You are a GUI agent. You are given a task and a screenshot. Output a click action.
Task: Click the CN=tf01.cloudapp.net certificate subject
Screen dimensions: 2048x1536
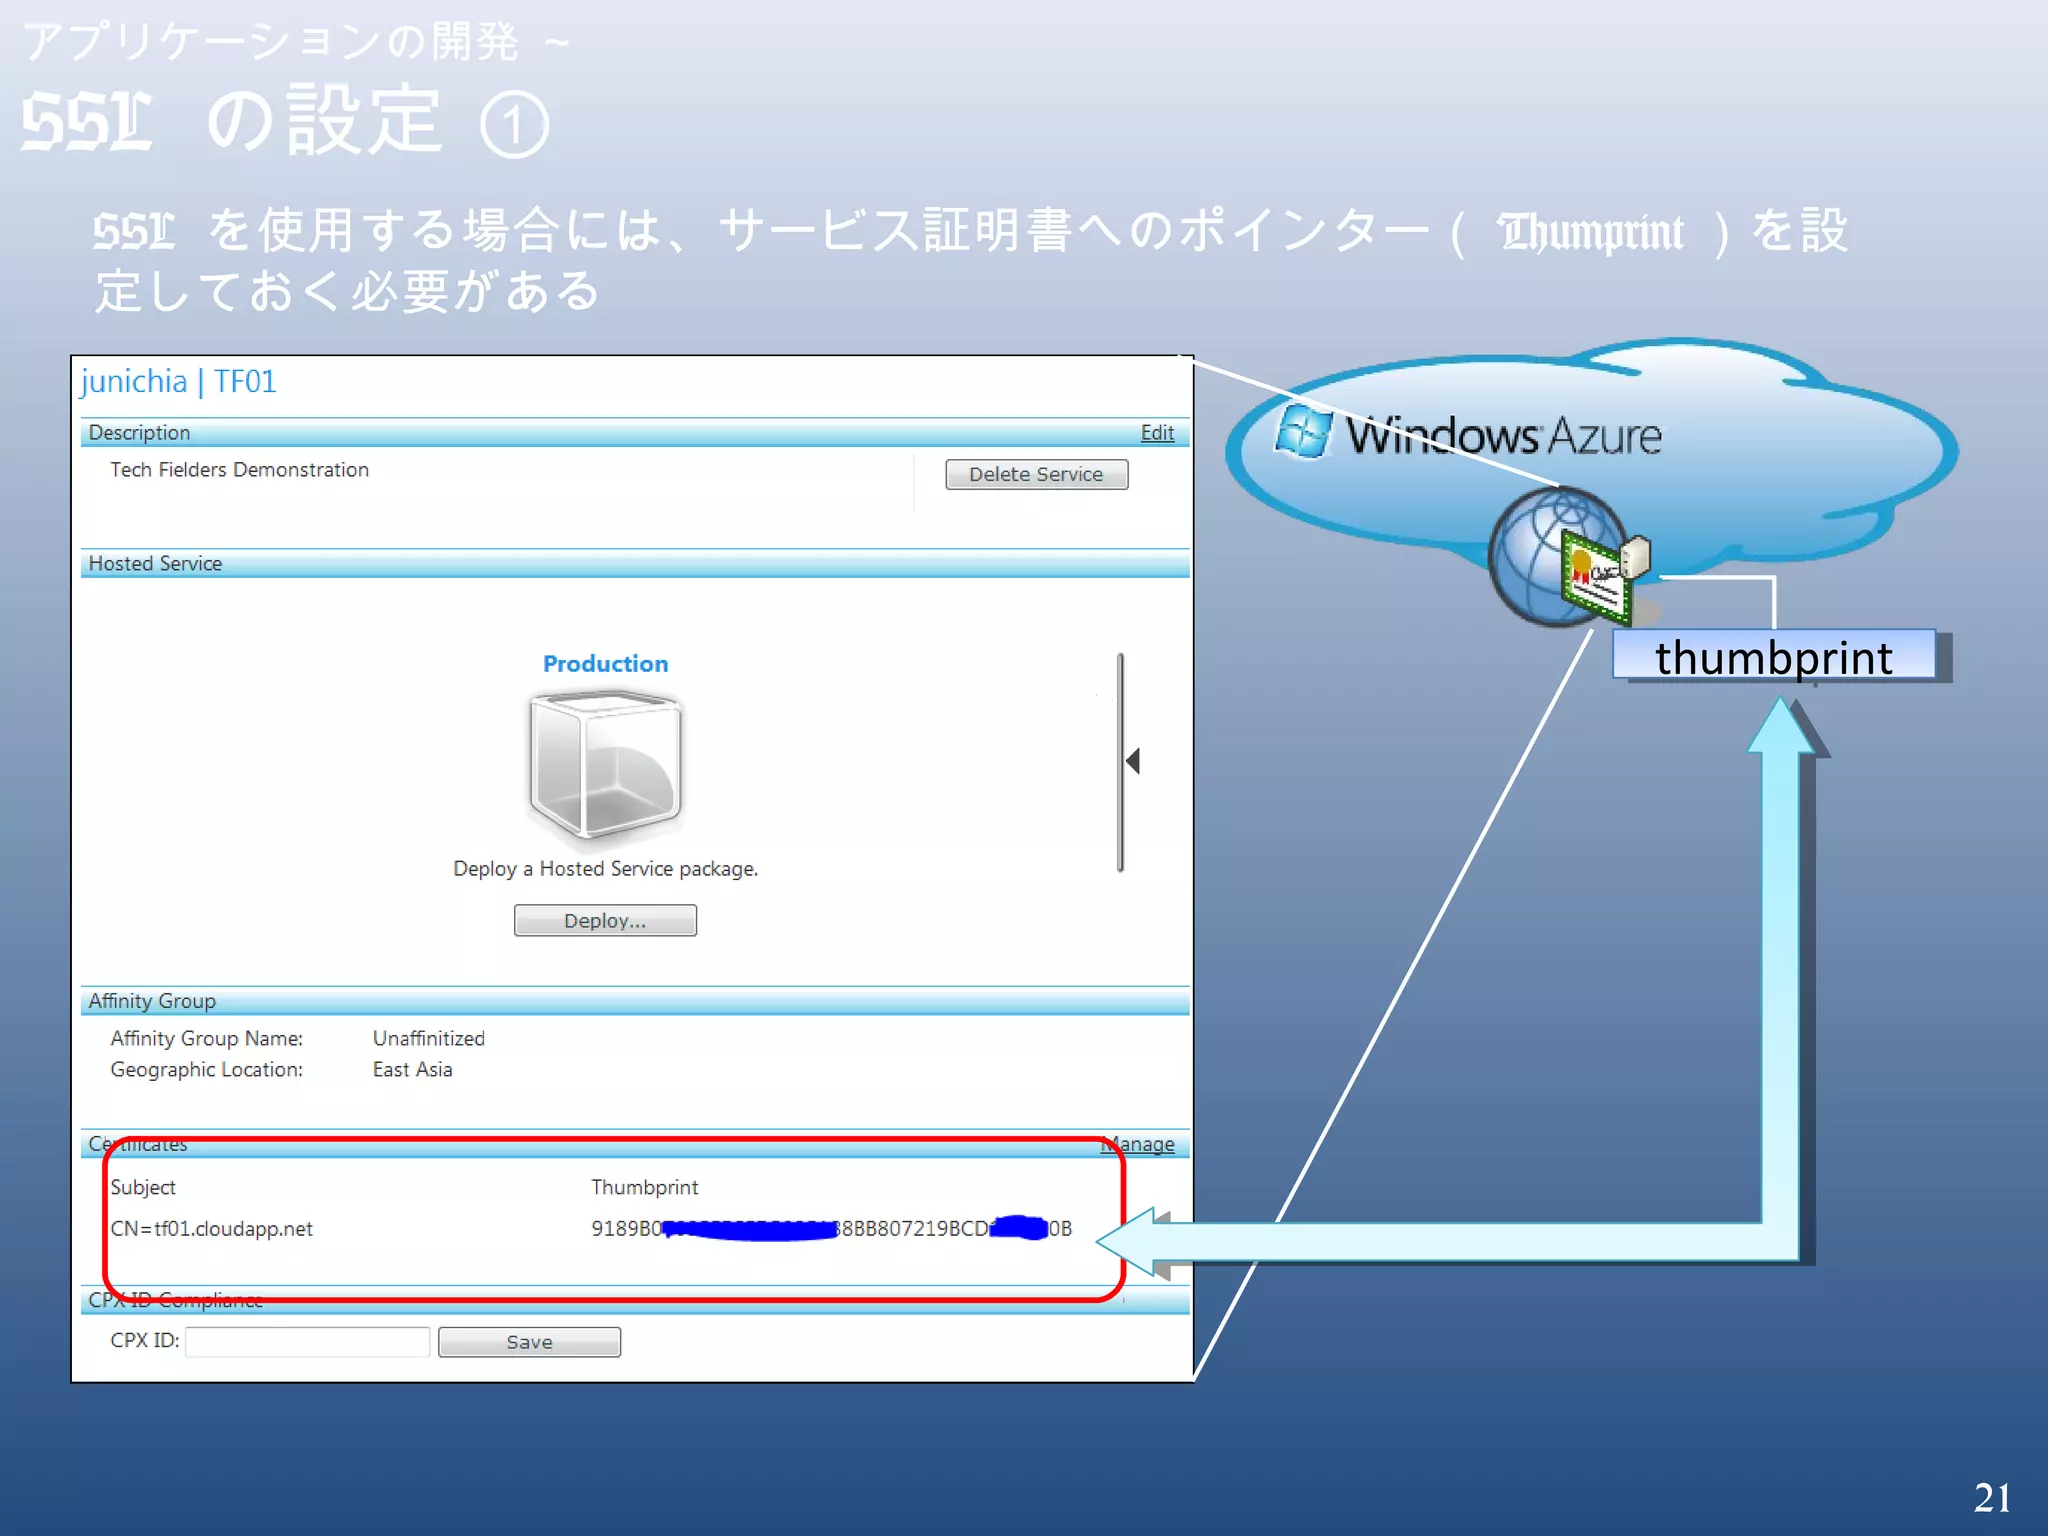point(211,1229)
